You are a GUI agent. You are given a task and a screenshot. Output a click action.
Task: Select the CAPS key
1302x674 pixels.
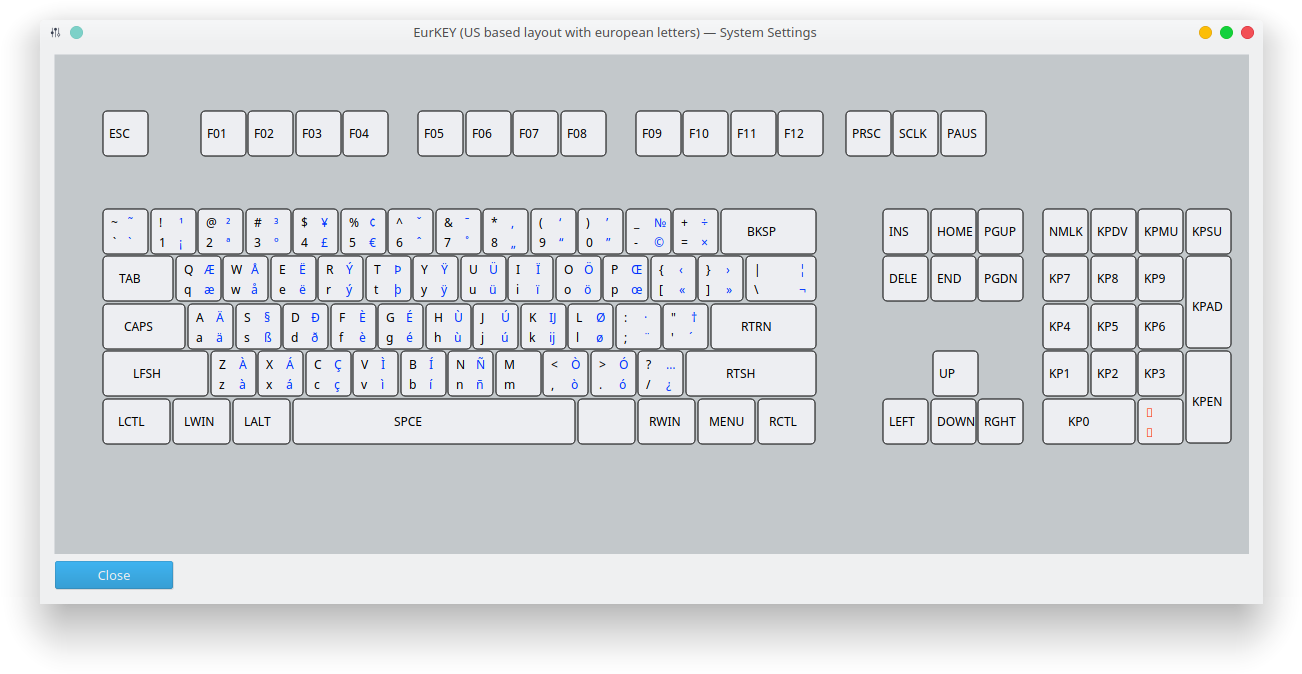[143, 326]
